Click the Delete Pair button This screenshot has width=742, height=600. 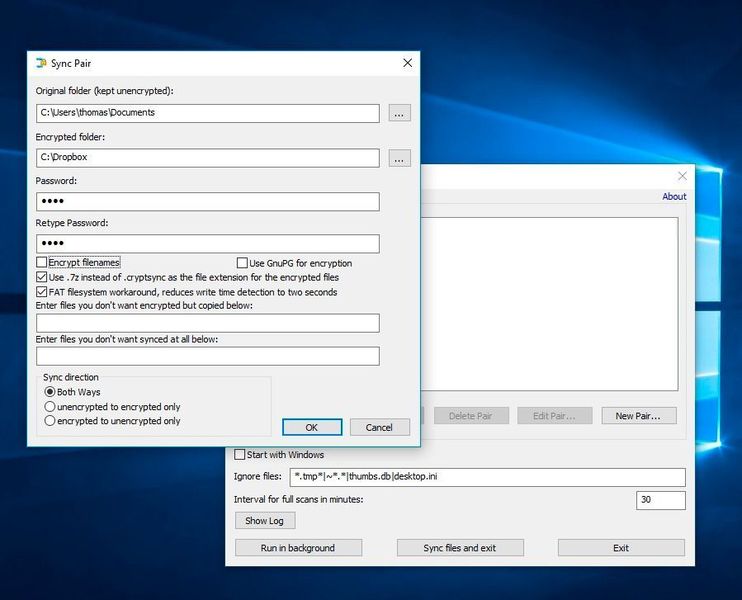[471, 416]
